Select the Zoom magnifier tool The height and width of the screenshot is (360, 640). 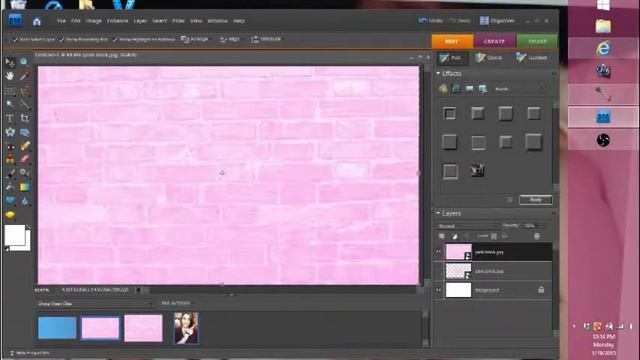click(24, 62)
